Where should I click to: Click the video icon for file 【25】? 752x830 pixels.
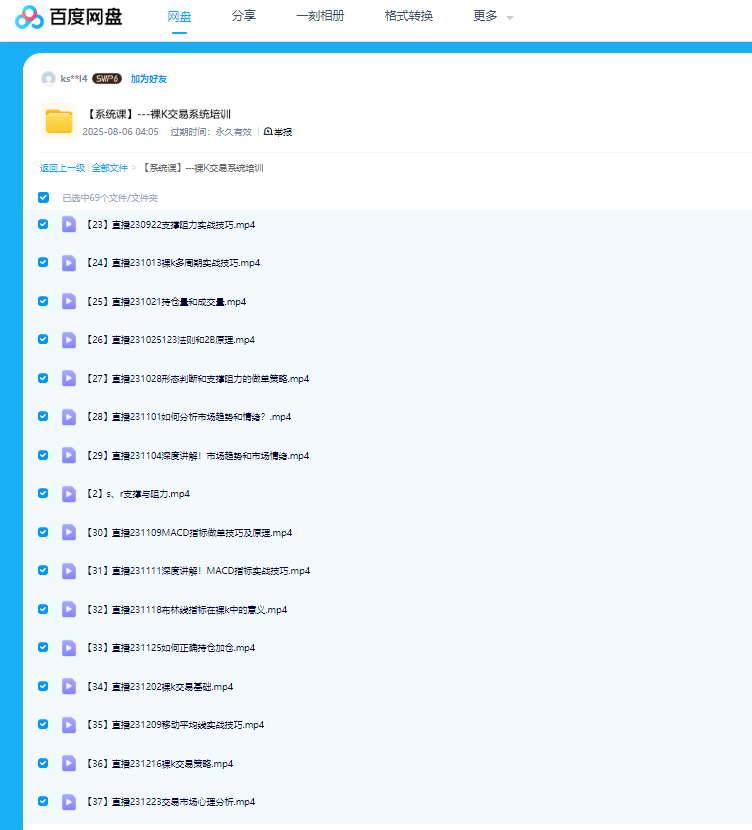click(x=69, y=301)
